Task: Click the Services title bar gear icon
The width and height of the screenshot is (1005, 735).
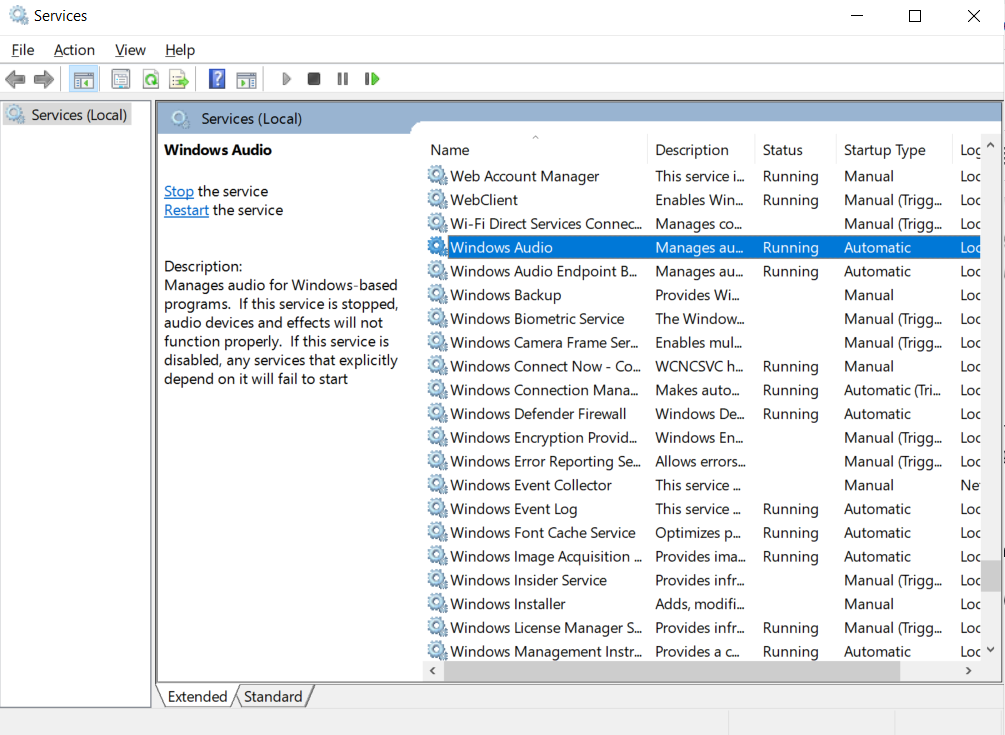Action: [18, 15]
